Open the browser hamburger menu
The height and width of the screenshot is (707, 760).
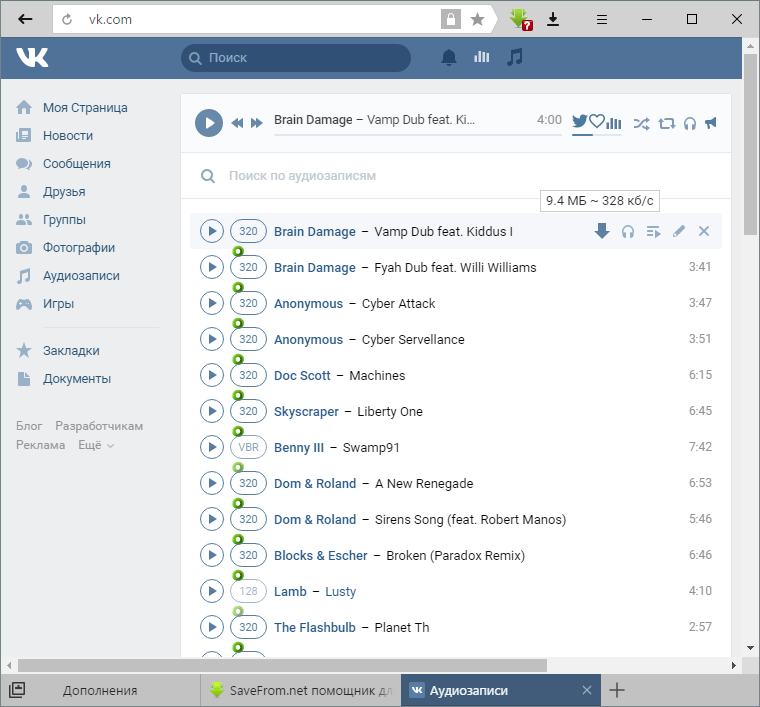coord(602,19)
